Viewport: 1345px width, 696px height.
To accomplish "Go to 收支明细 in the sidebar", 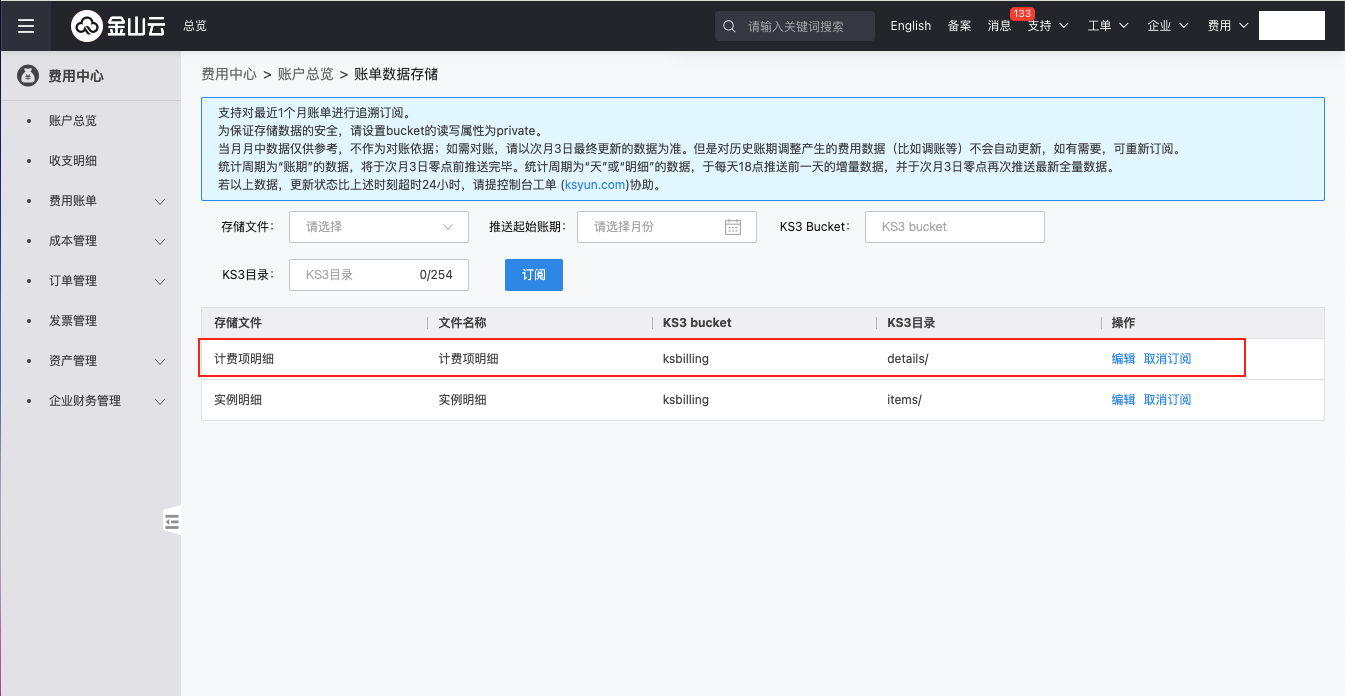I will pos(73,161).
